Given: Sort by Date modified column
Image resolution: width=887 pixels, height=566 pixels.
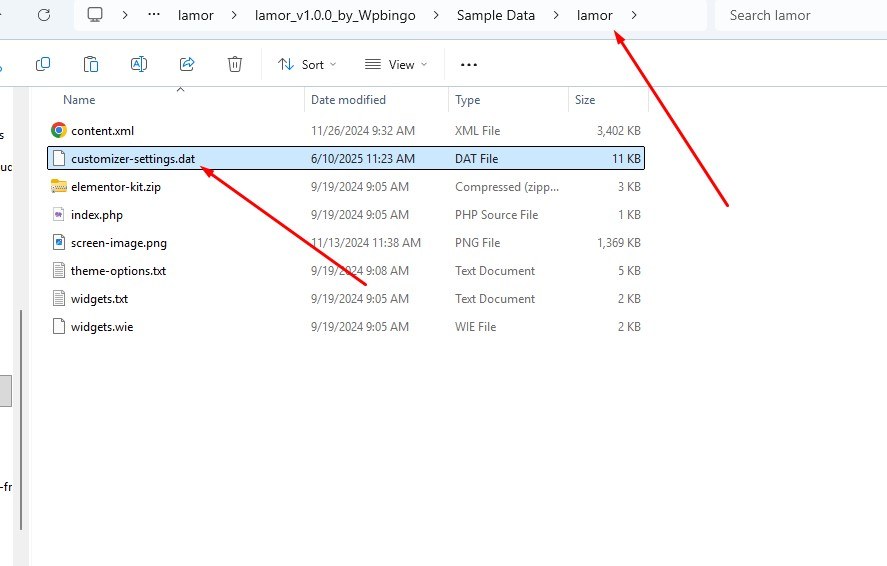Looking at the screenshot, I should 349,100.
